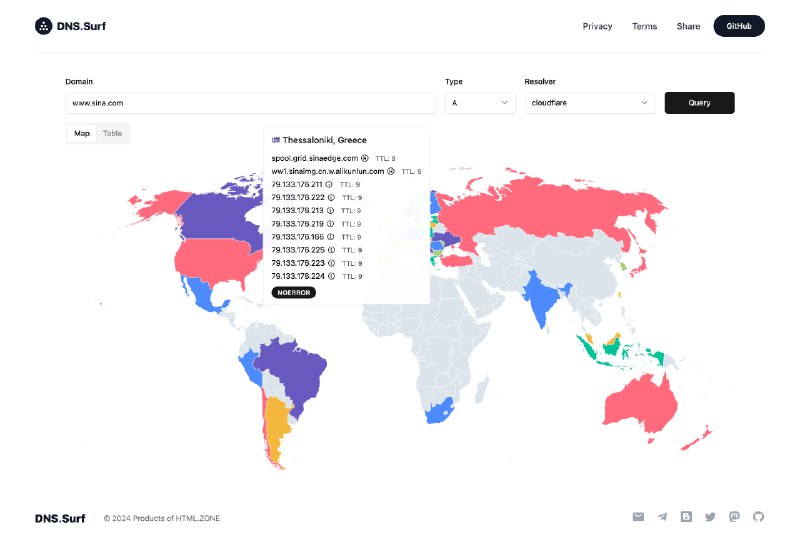Expand the record Type dropdown showing A
Image resolution: width=800 pixels, height=544 pixels.
(480, 103)
